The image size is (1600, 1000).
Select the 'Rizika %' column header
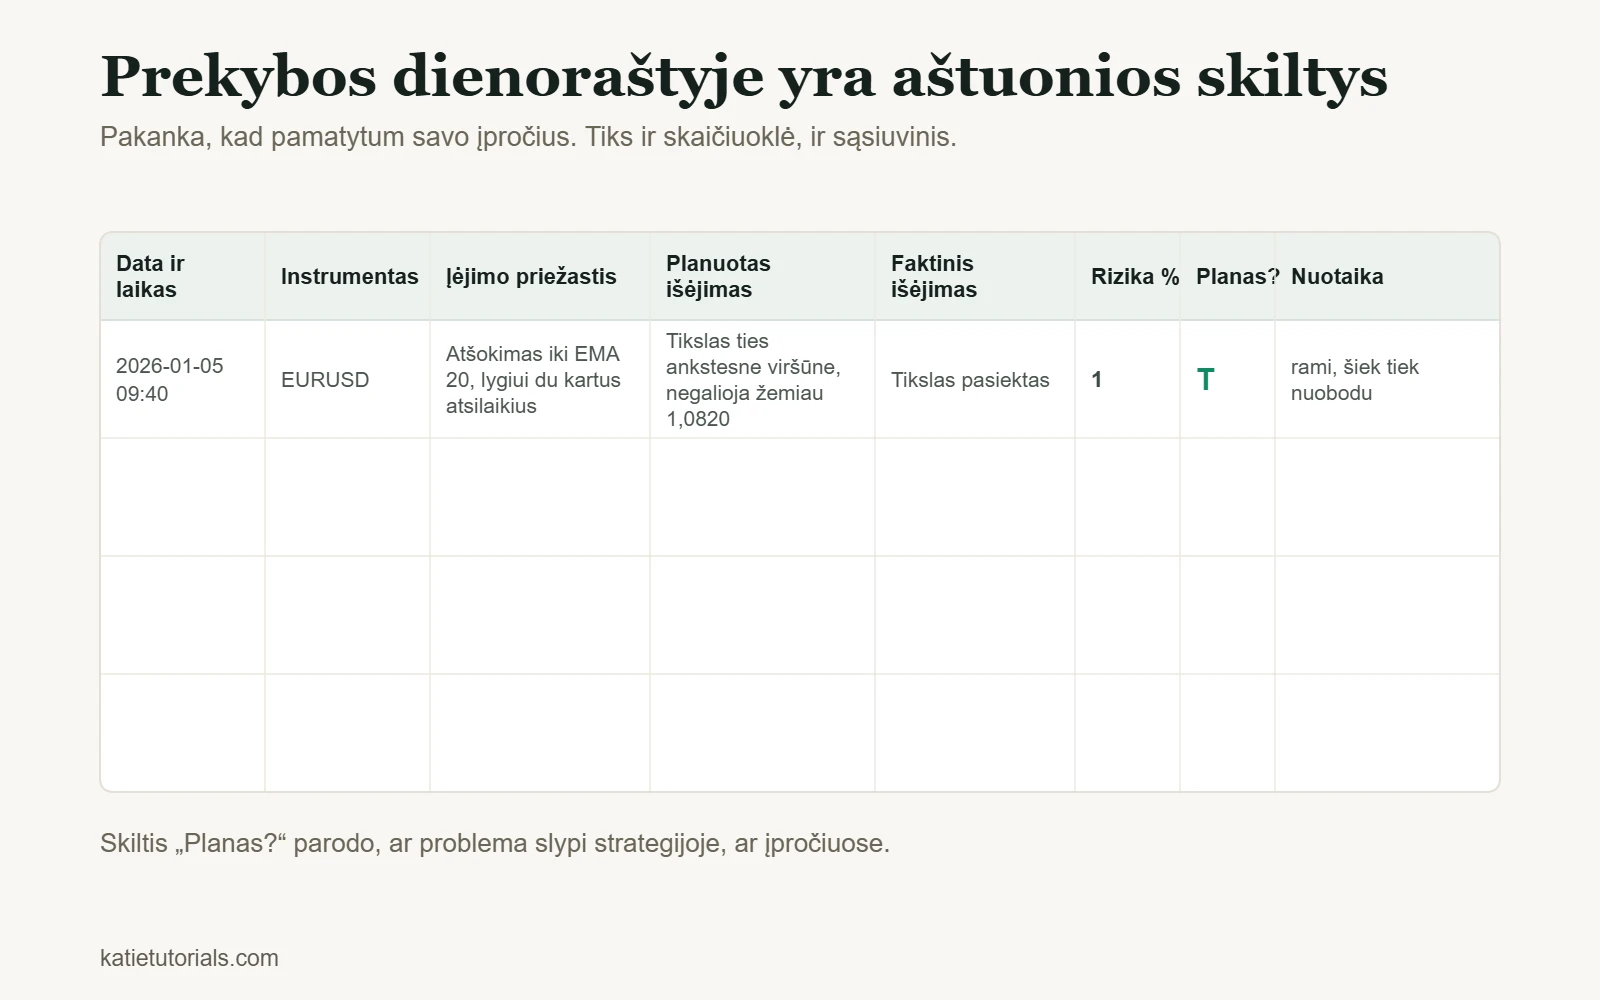(x=1128, y=277)
